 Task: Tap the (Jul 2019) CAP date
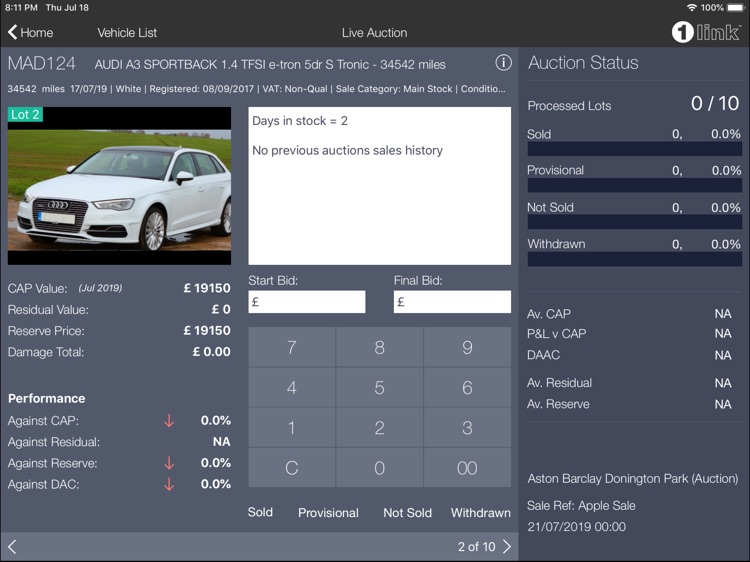100,288
